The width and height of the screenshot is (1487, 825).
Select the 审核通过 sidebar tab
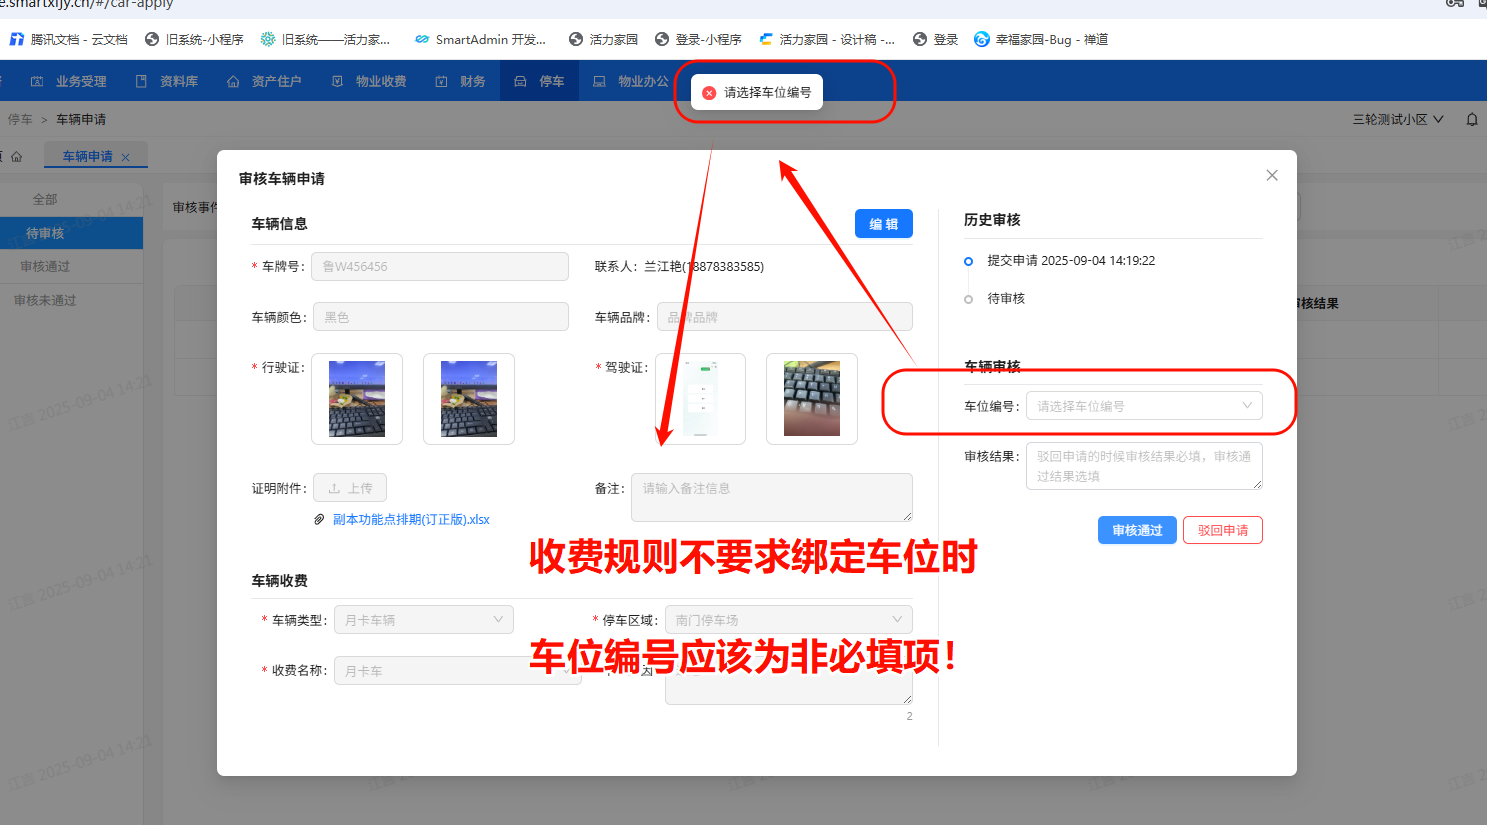coord(45,267)
